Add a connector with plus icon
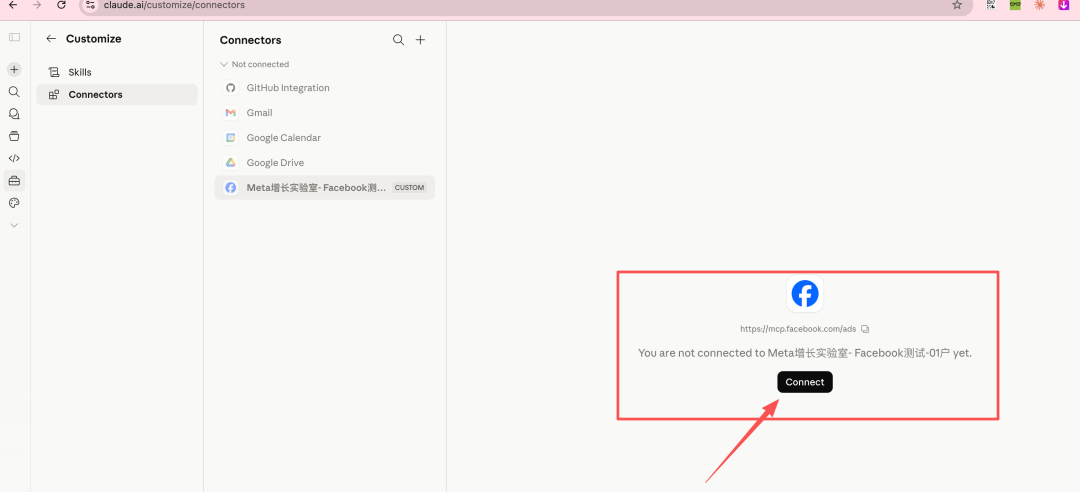 [420, 40]
